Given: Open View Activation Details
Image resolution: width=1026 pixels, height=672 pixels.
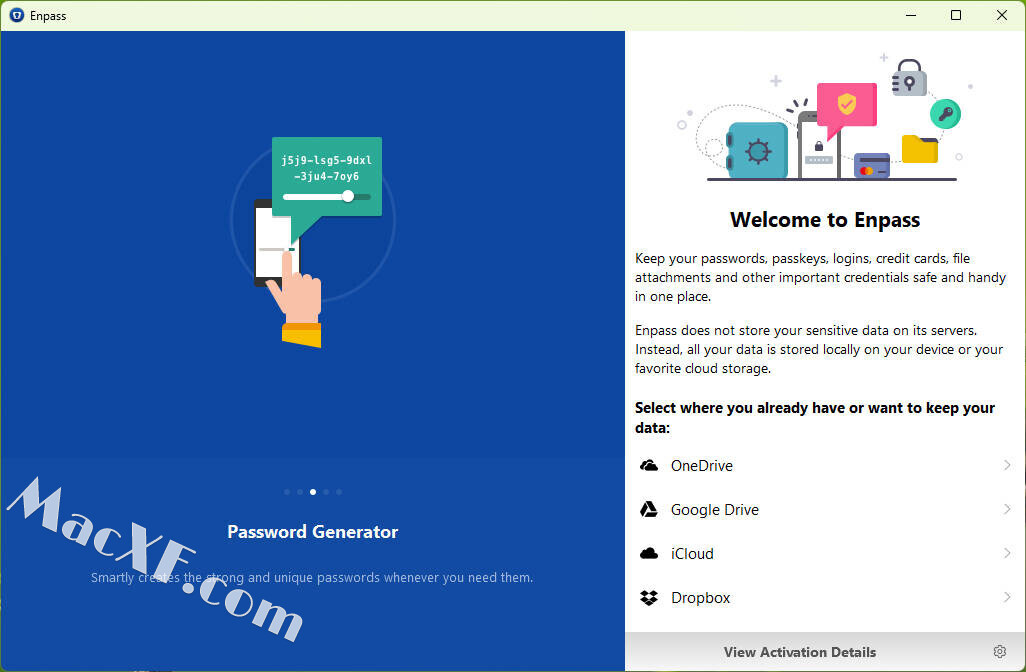Looking at the screenshot, I should tap(800, 652).
